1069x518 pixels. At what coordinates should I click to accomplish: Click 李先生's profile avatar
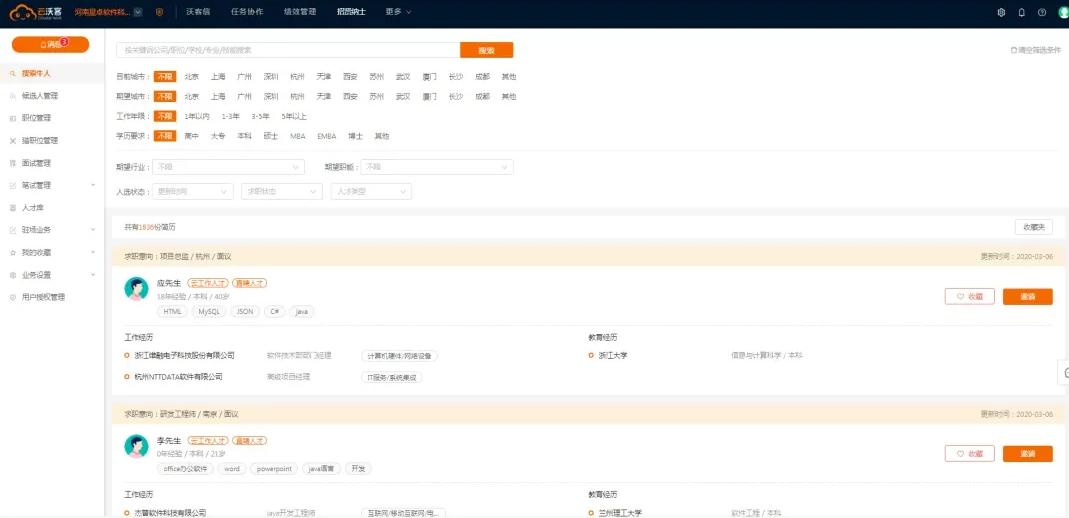[x=136, y=446]
